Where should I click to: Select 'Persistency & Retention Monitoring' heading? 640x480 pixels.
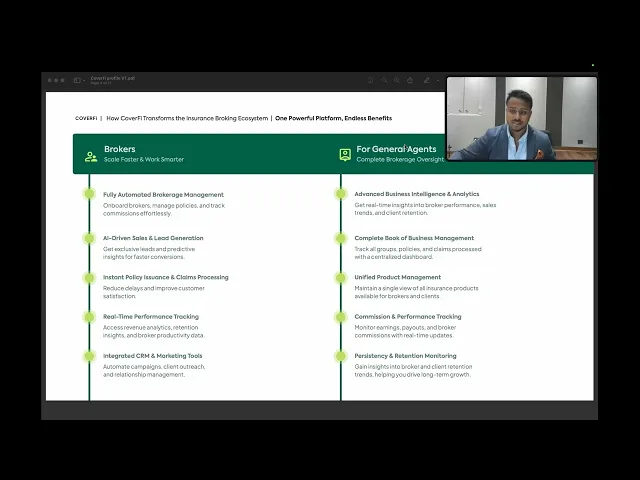[405, 356]
